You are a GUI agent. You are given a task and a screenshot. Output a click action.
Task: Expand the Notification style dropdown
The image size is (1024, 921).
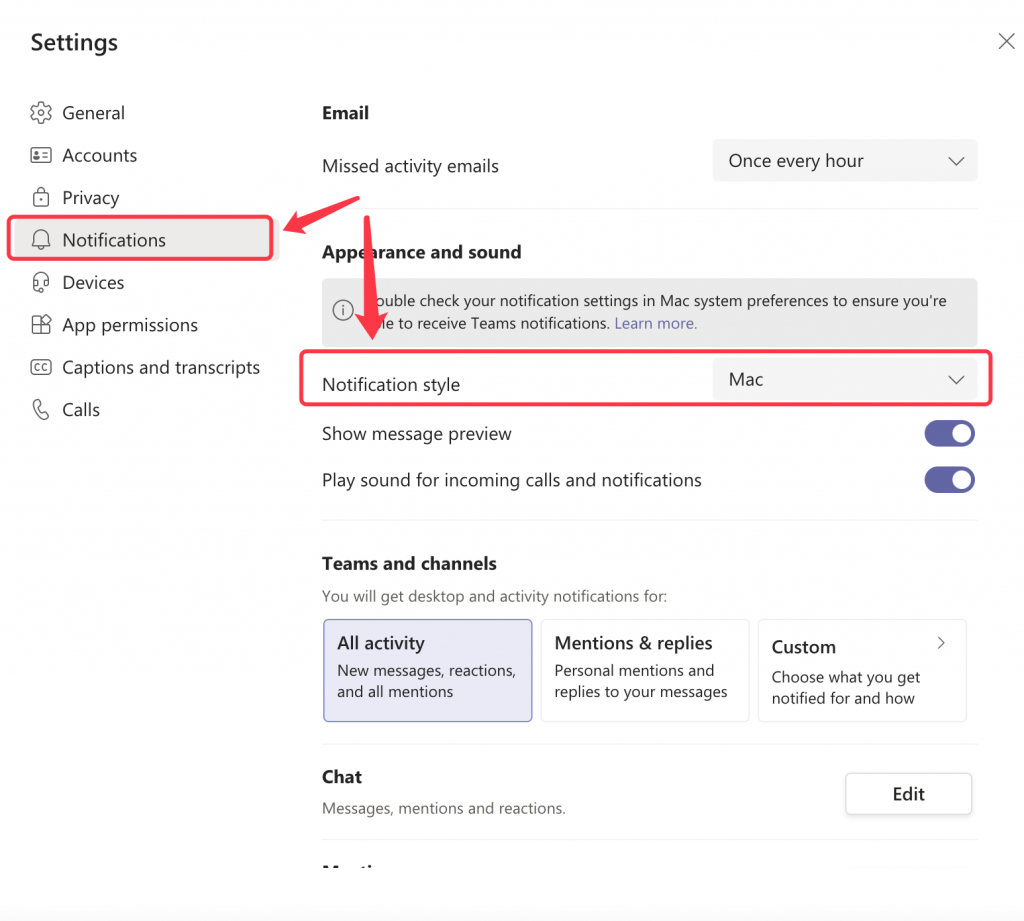click(x=844, y=380)
